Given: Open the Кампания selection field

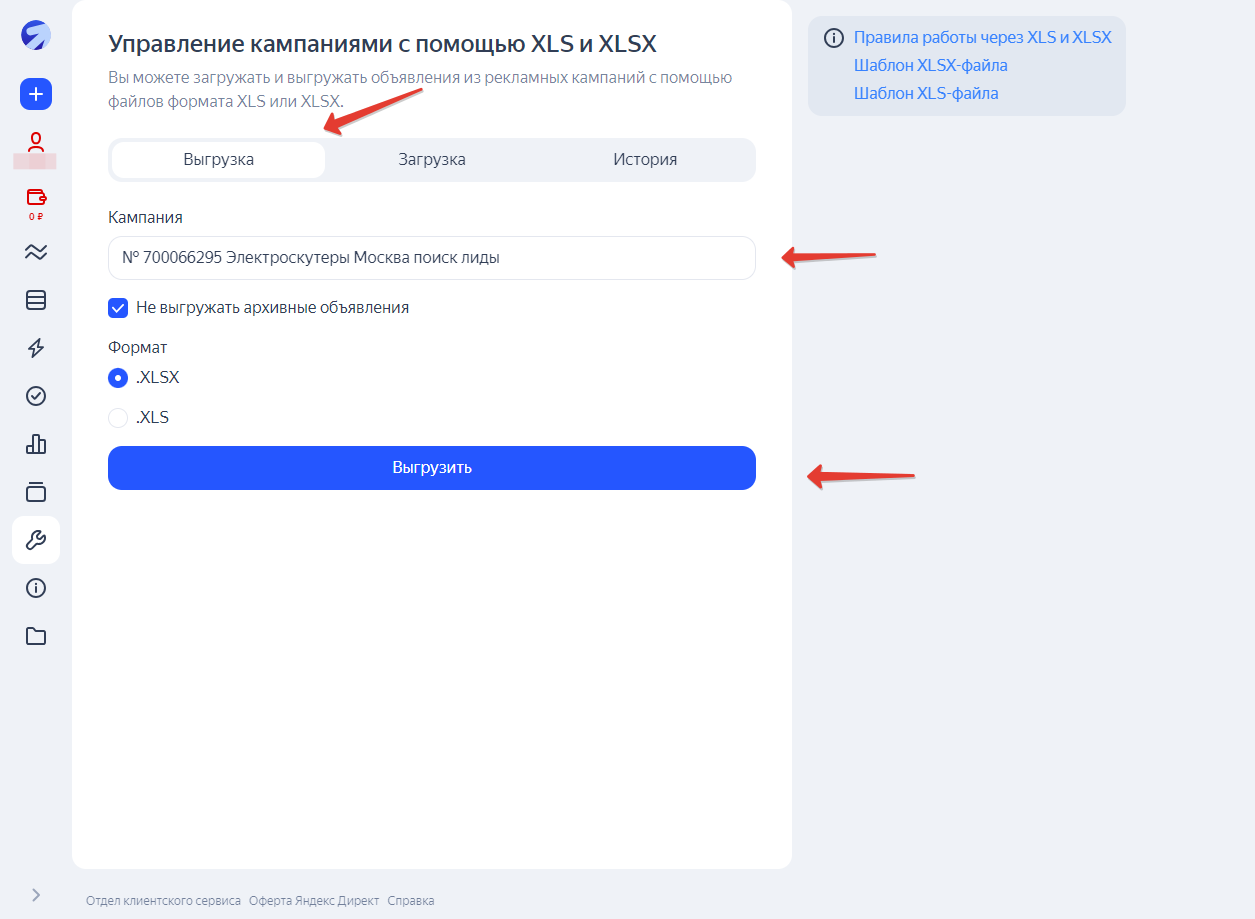Looking at the screenshot, I should (x=432, y=258).
